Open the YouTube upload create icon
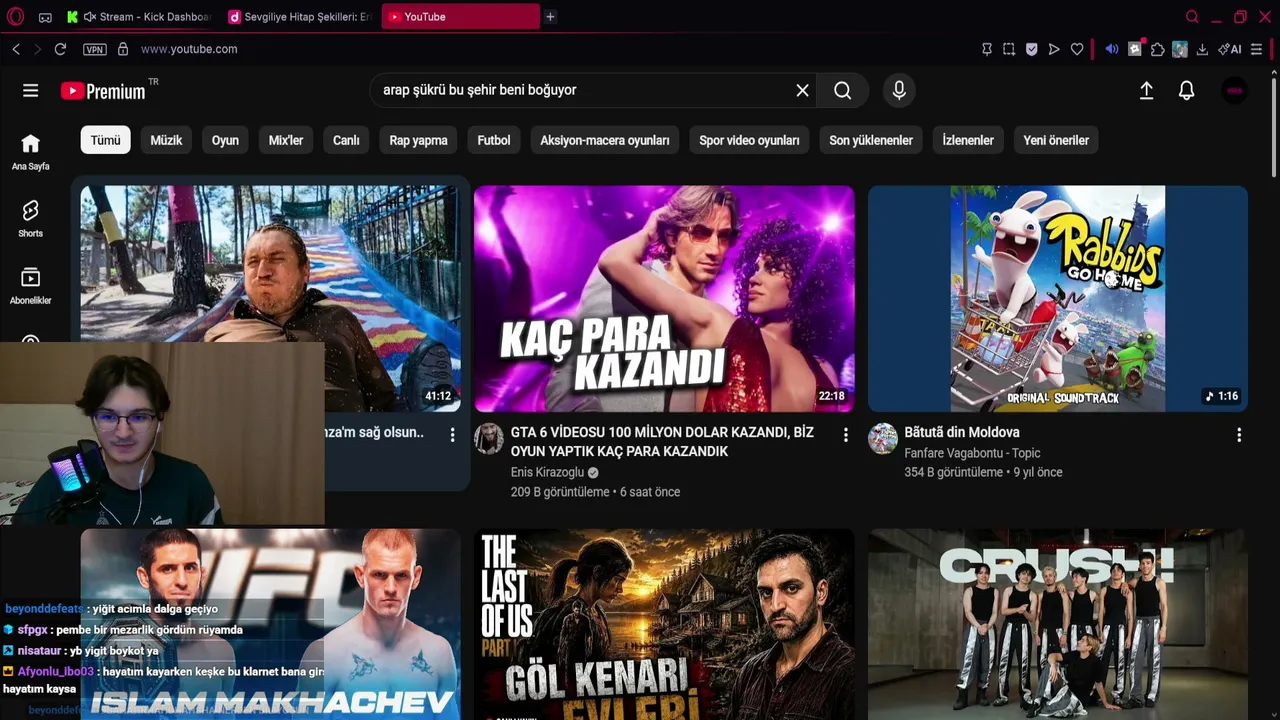The image size is (1280, 720). [x=1147, y=91]
